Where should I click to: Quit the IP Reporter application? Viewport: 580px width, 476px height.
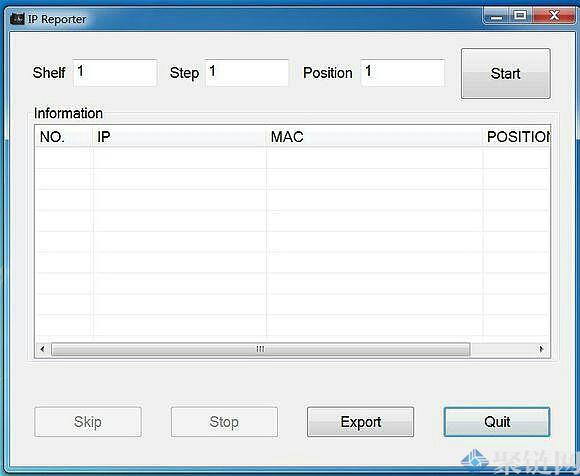(x=497, y=422)
